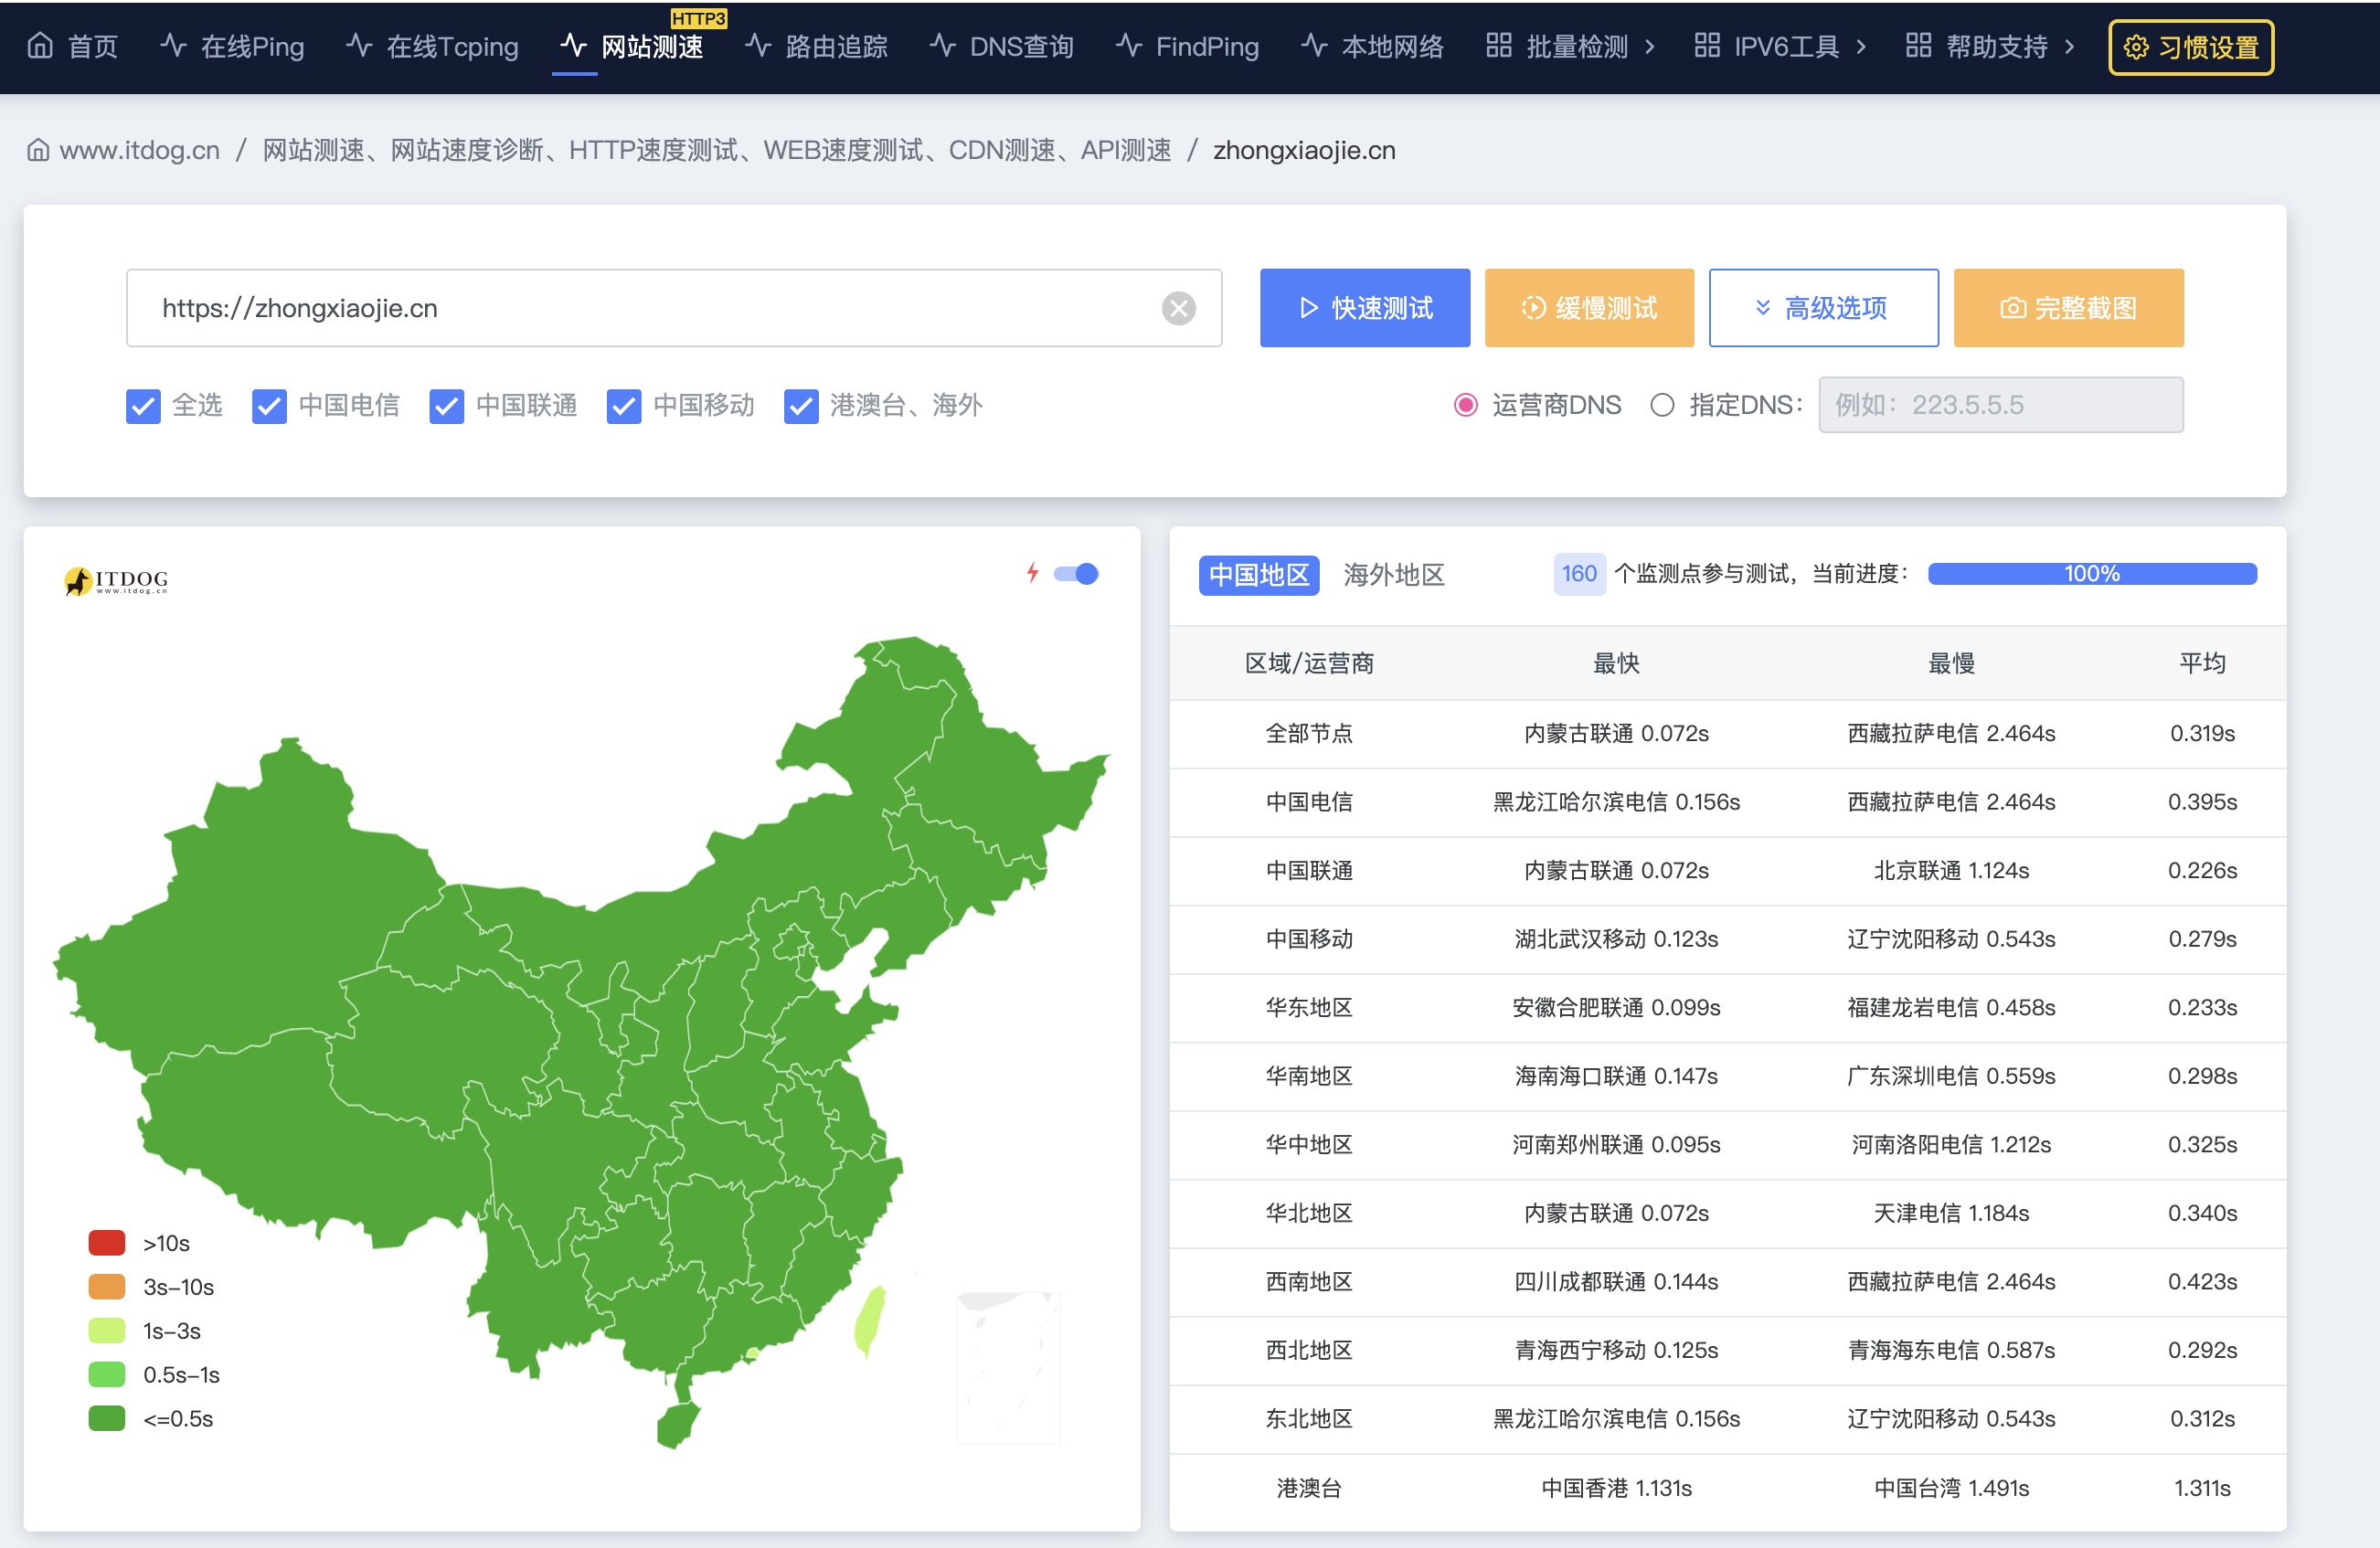Click the breadcrumb home icon www.itdog.cn

(38, 150)
